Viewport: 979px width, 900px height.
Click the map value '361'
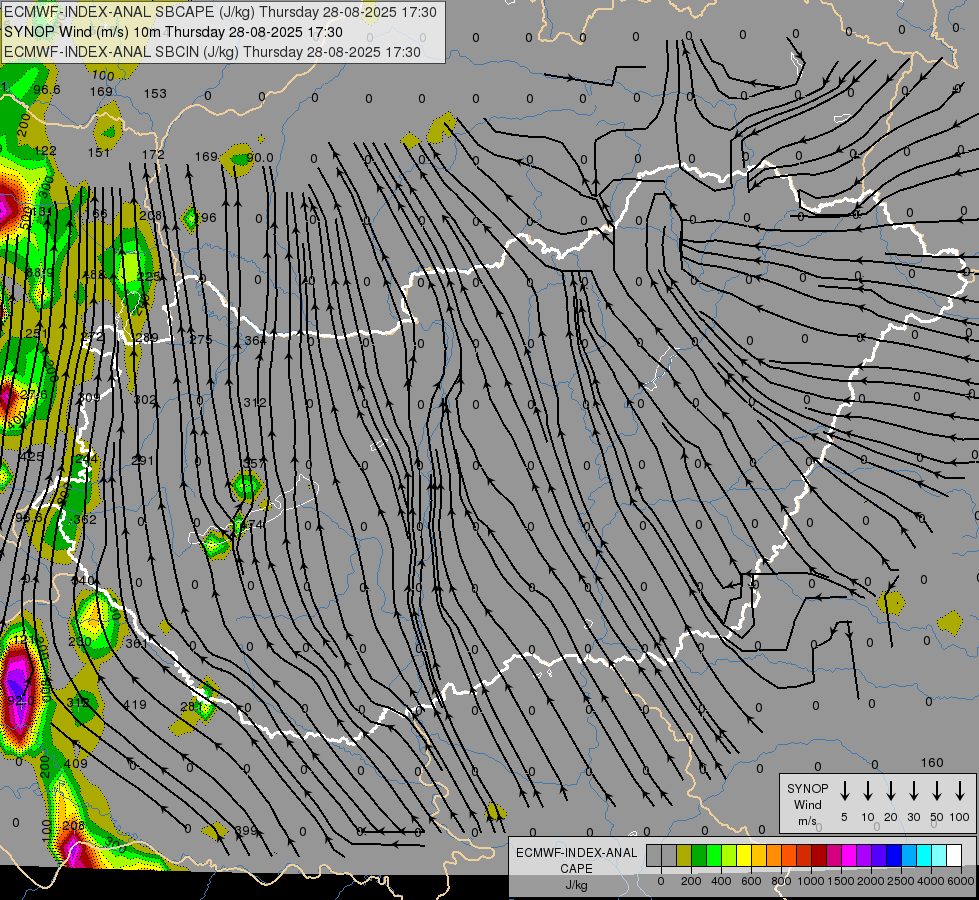click(137, 643)
